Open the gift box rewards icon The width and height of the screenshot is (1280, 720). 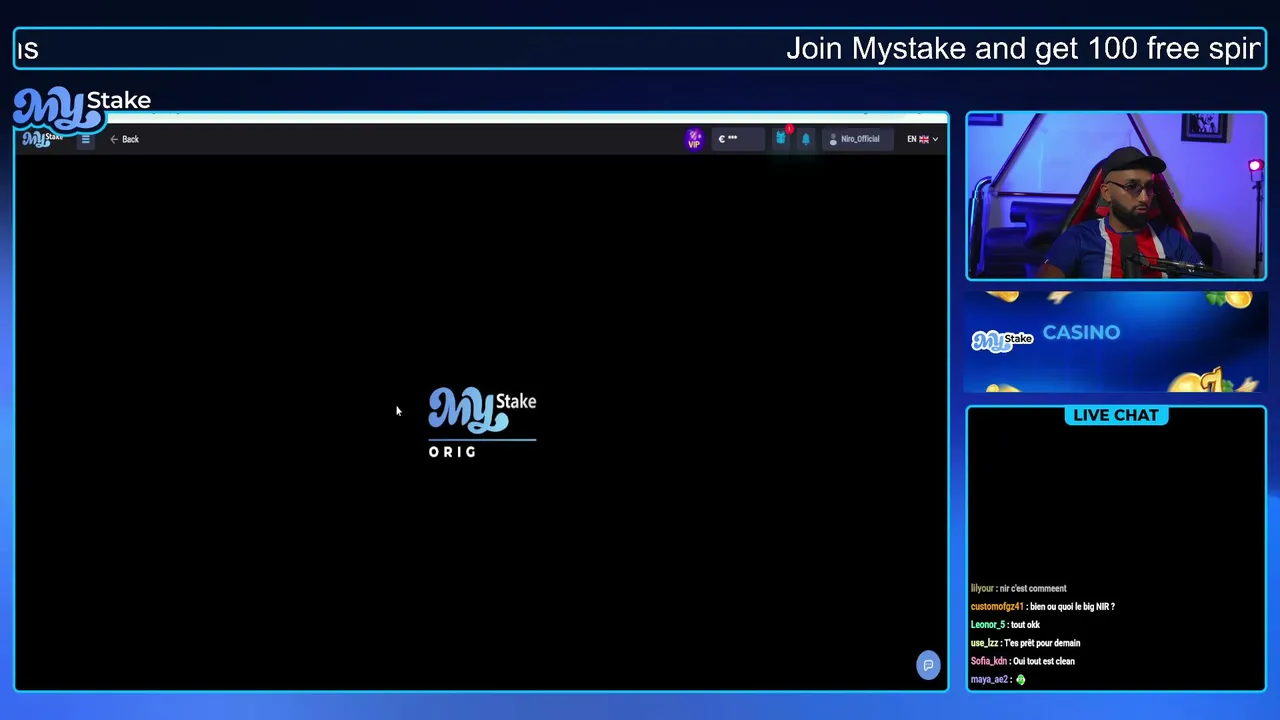pyautogui.click(x=781, y=139)
